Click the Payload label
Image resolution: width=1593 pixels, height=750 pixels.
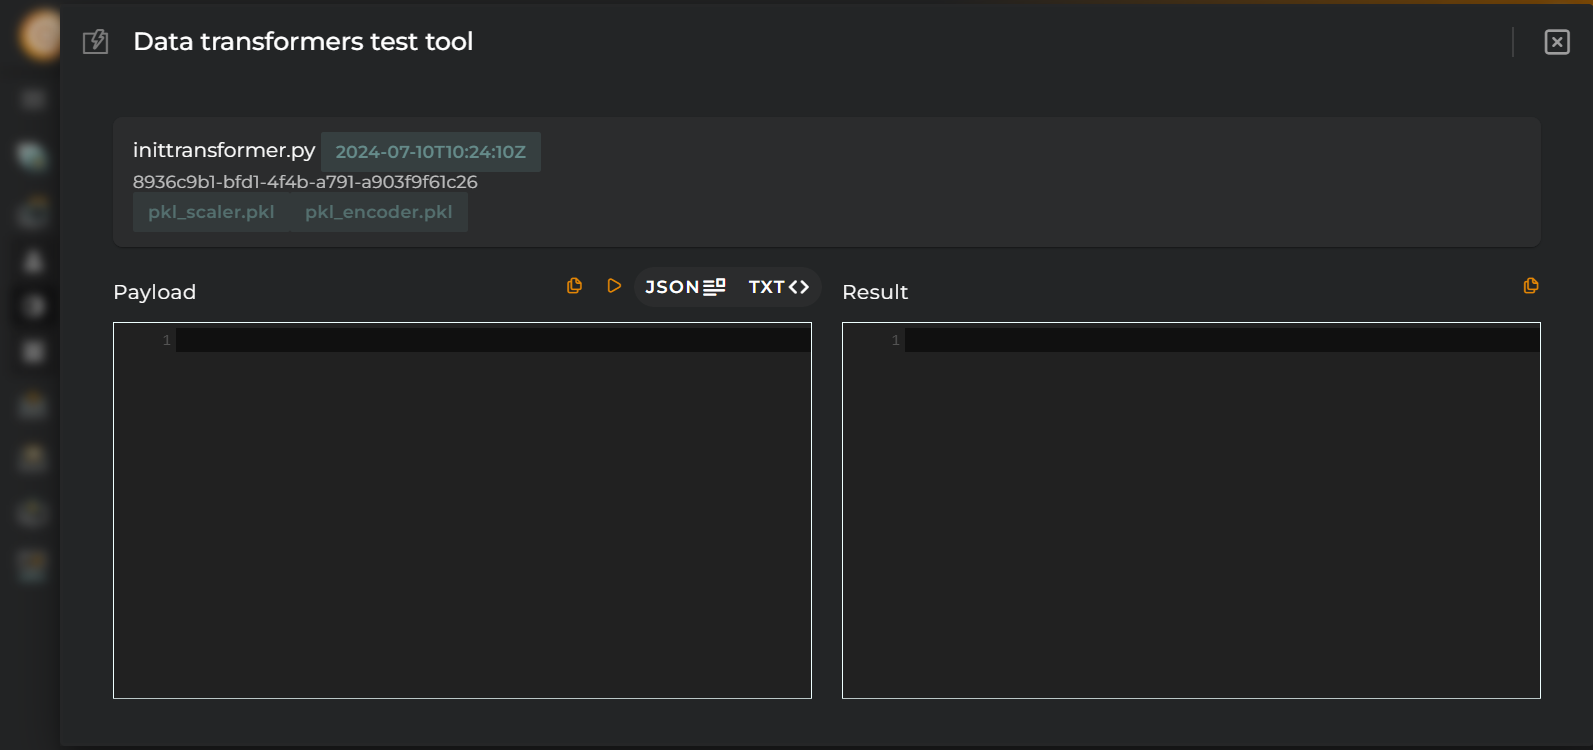click(x=155, y=292)
